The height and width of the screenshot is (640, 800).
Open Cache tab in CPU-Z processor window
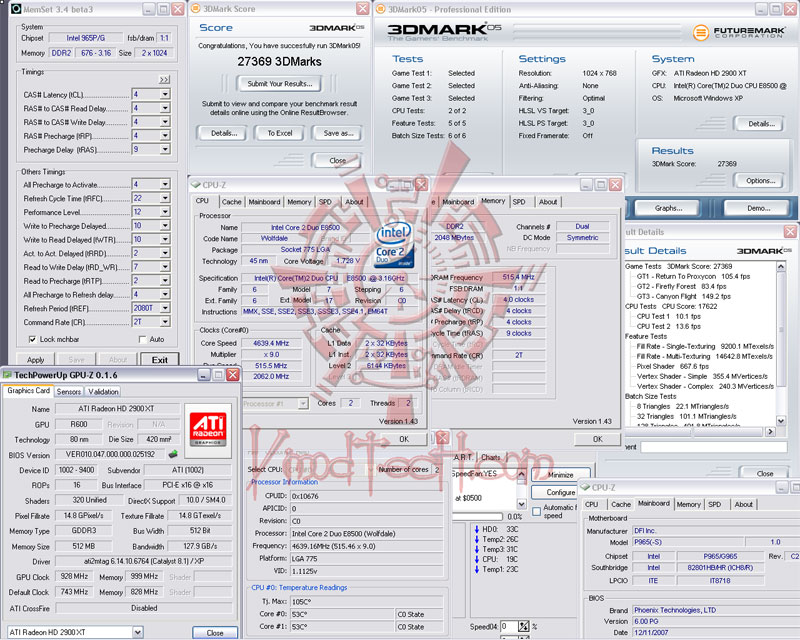[232, 202]
